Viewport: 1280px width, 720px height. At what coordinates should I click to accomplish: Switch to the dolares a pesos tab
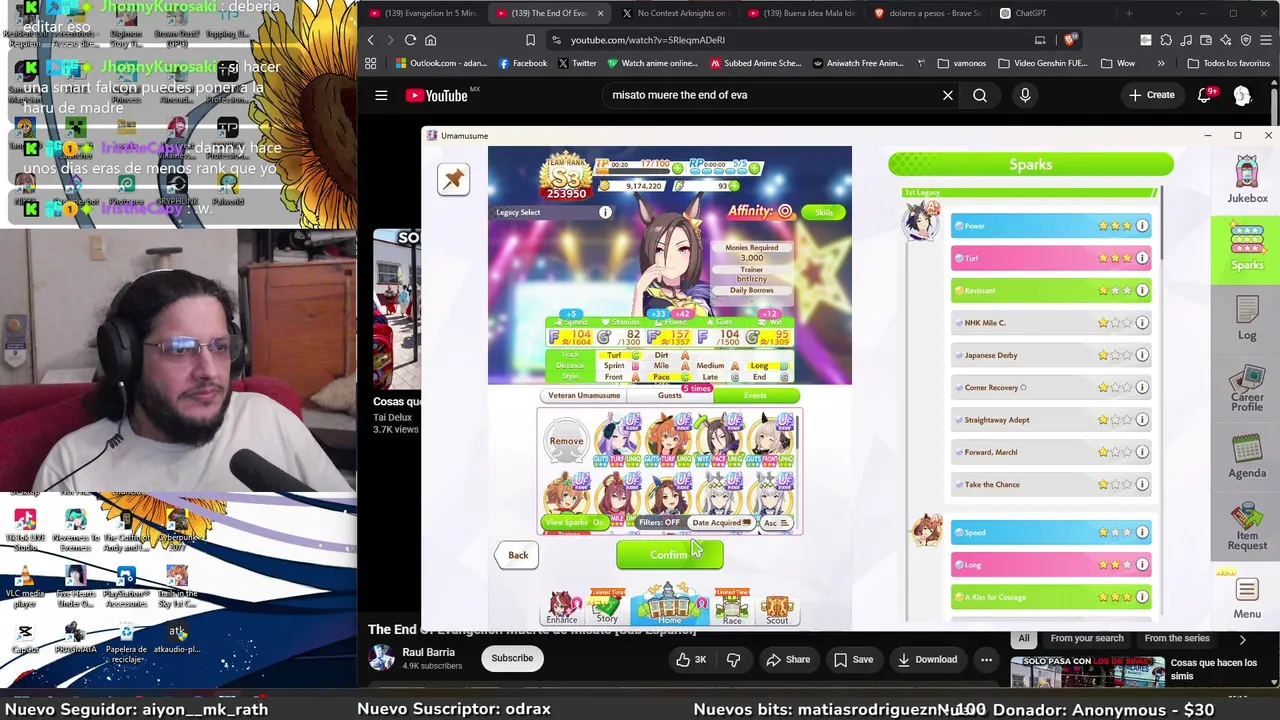point(928,13)
